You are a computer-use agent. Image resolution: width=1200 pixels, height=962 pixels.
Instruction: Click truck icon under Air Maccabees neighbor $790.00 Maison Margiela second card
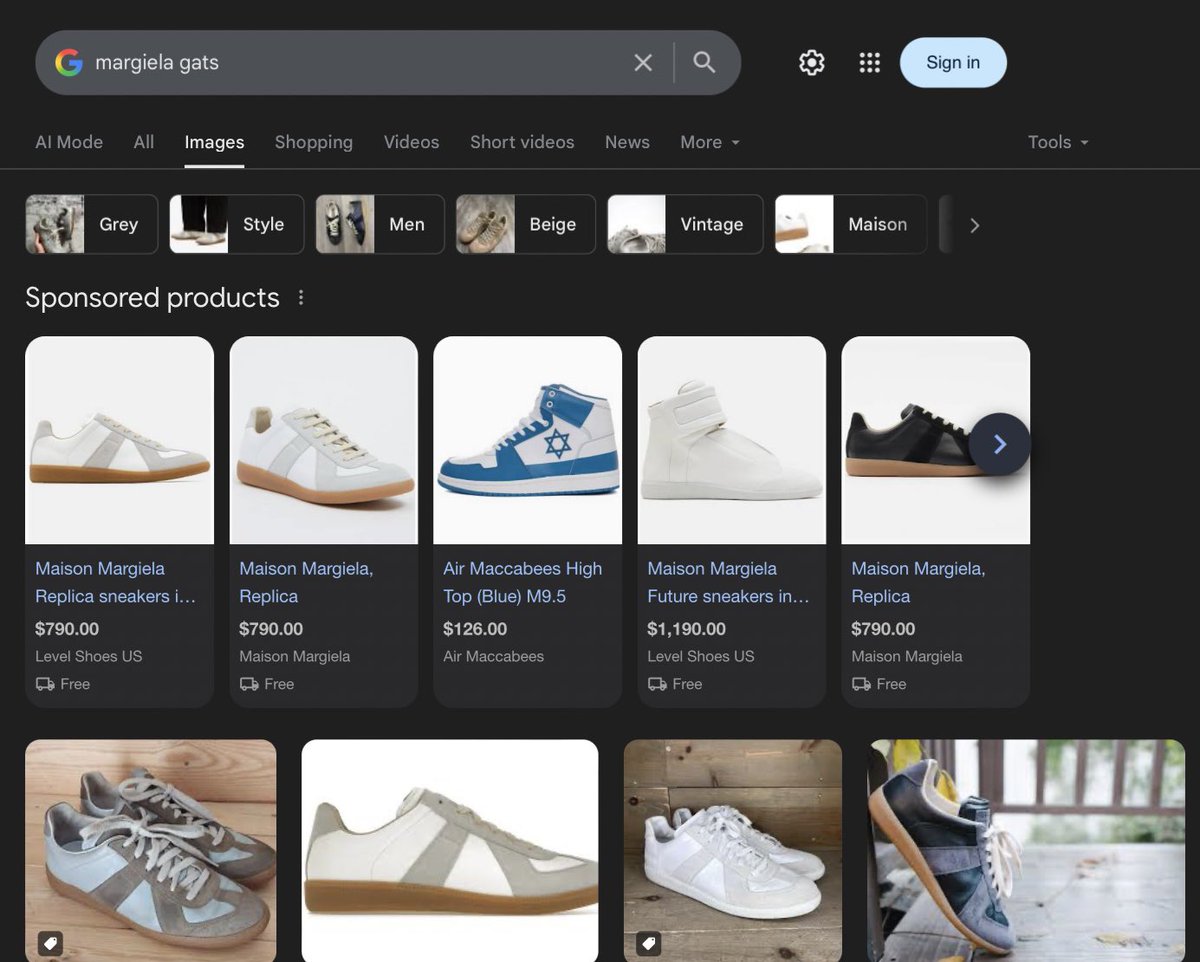249,684
